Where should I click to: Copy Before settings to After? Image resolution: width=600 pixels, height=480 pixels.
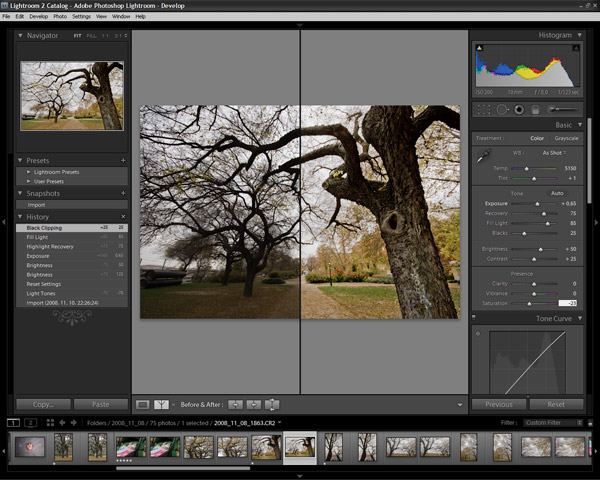235,405
